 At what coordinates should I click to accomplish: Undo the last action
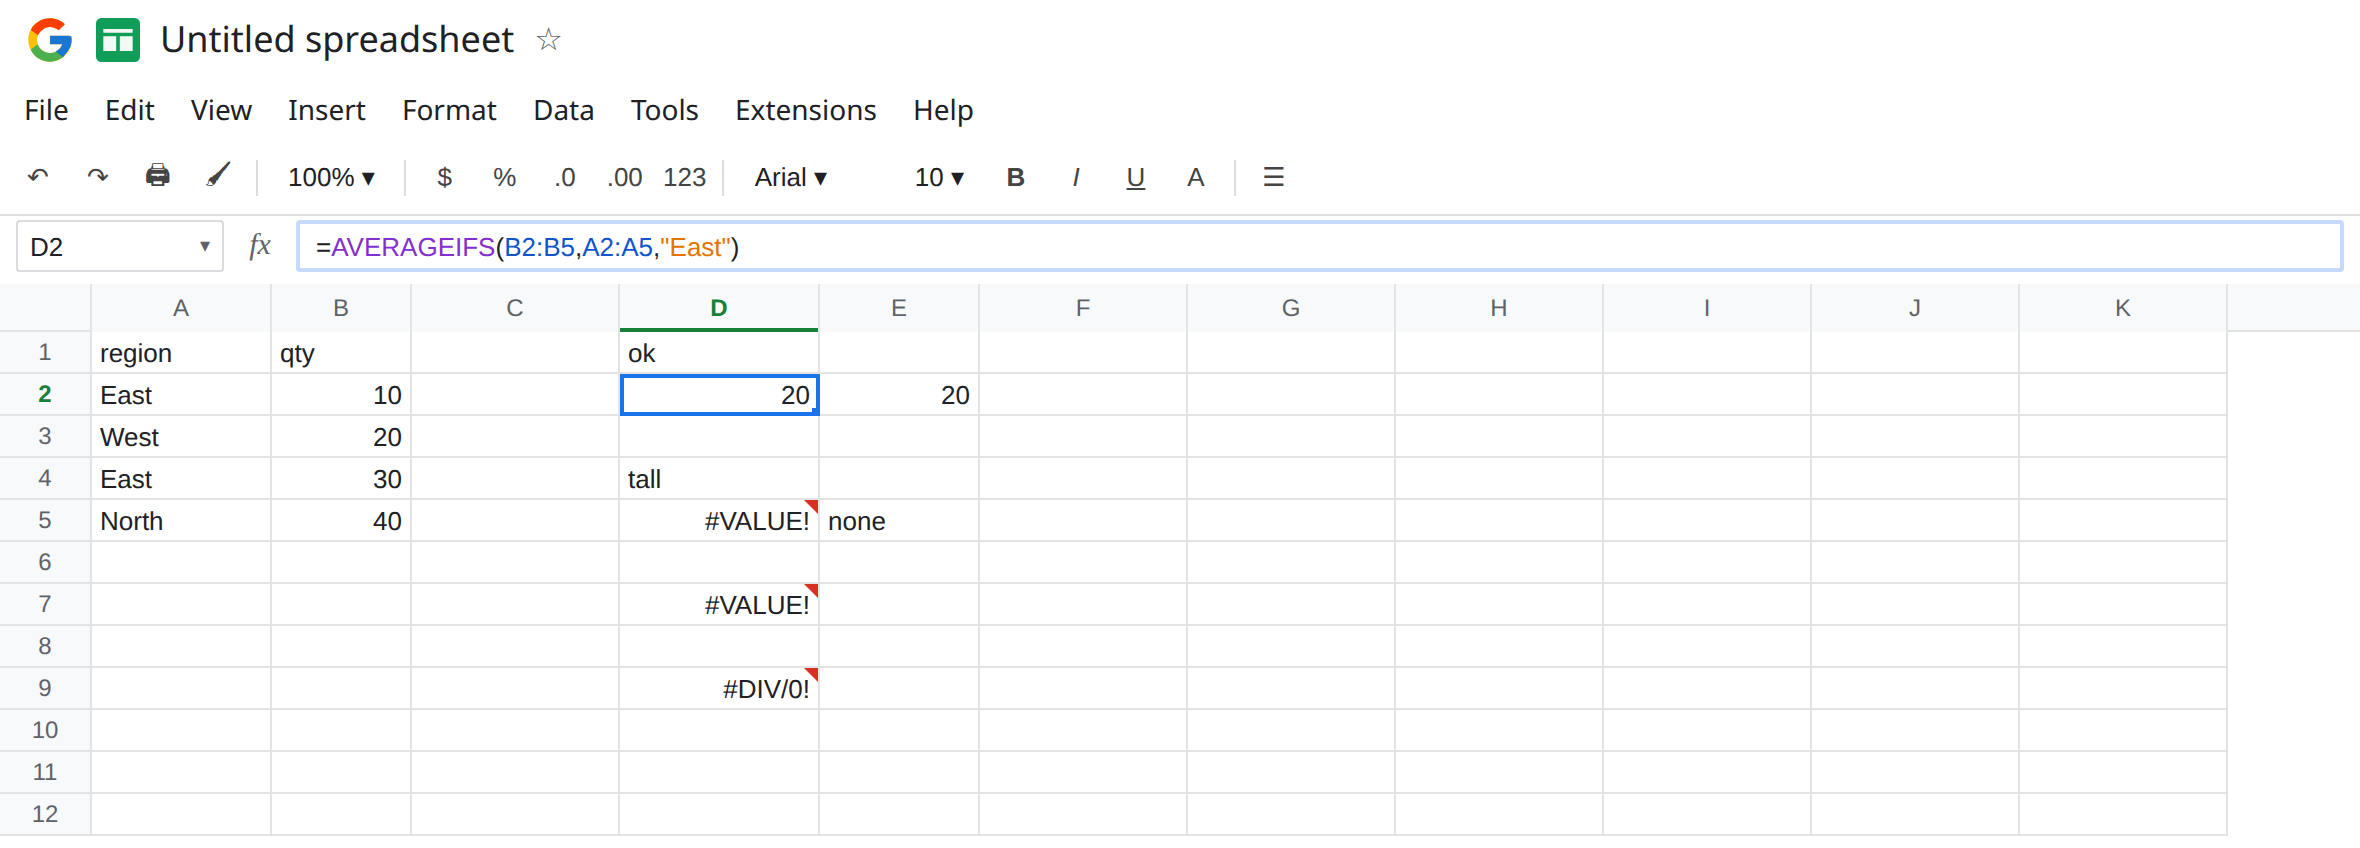coord(38,177)
